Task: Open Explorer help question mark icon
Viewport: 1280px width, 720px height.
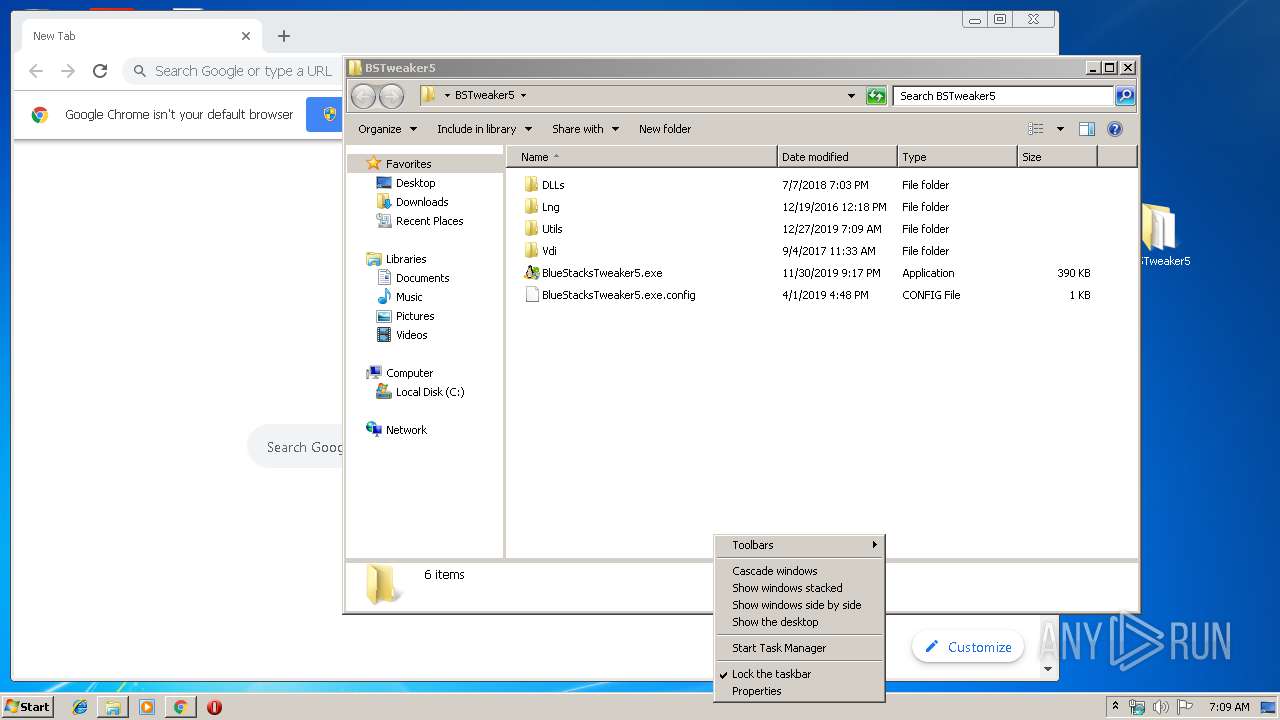Action: pos(1115,129)
